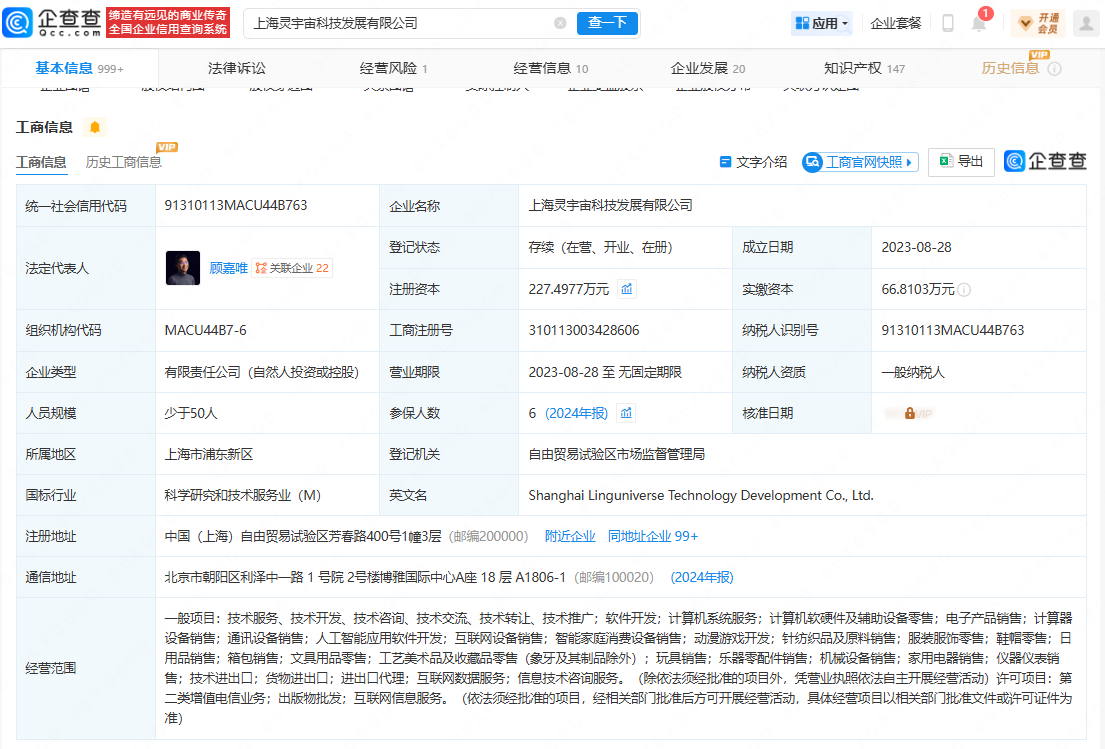Viewport: 1105px width, 749px height.
Task: Click the company name search input field
Action: tap(400, 23)
